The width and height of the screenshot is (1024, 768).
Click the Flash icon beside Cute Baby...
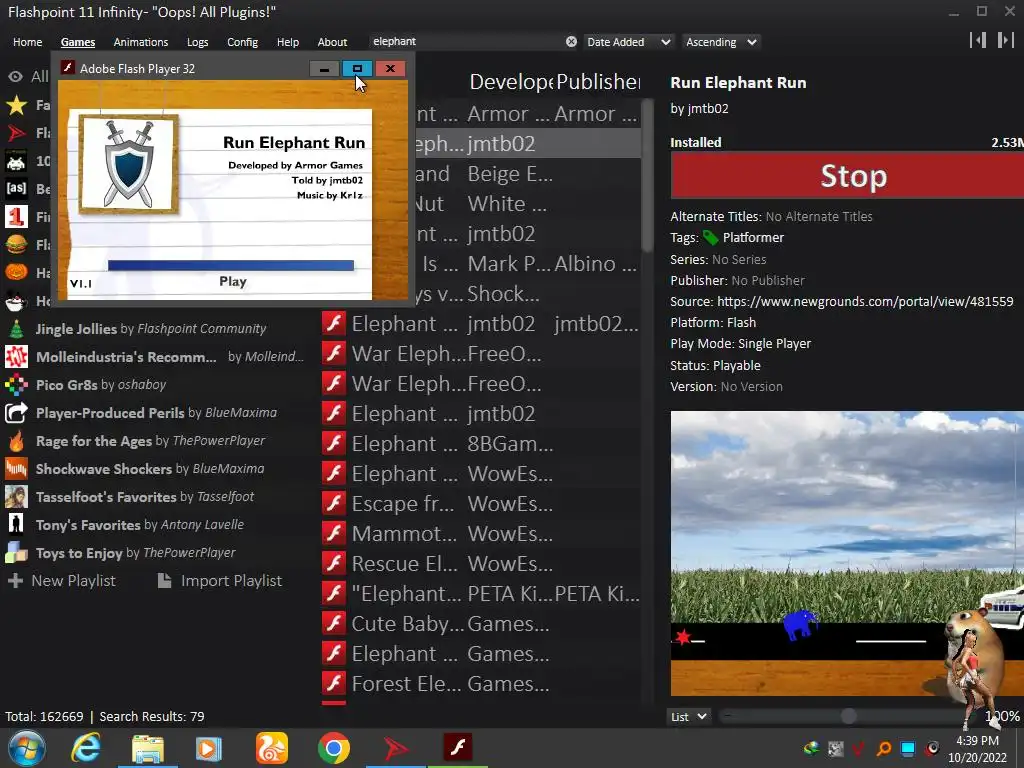pyautogui.click(x=334, y=624)
